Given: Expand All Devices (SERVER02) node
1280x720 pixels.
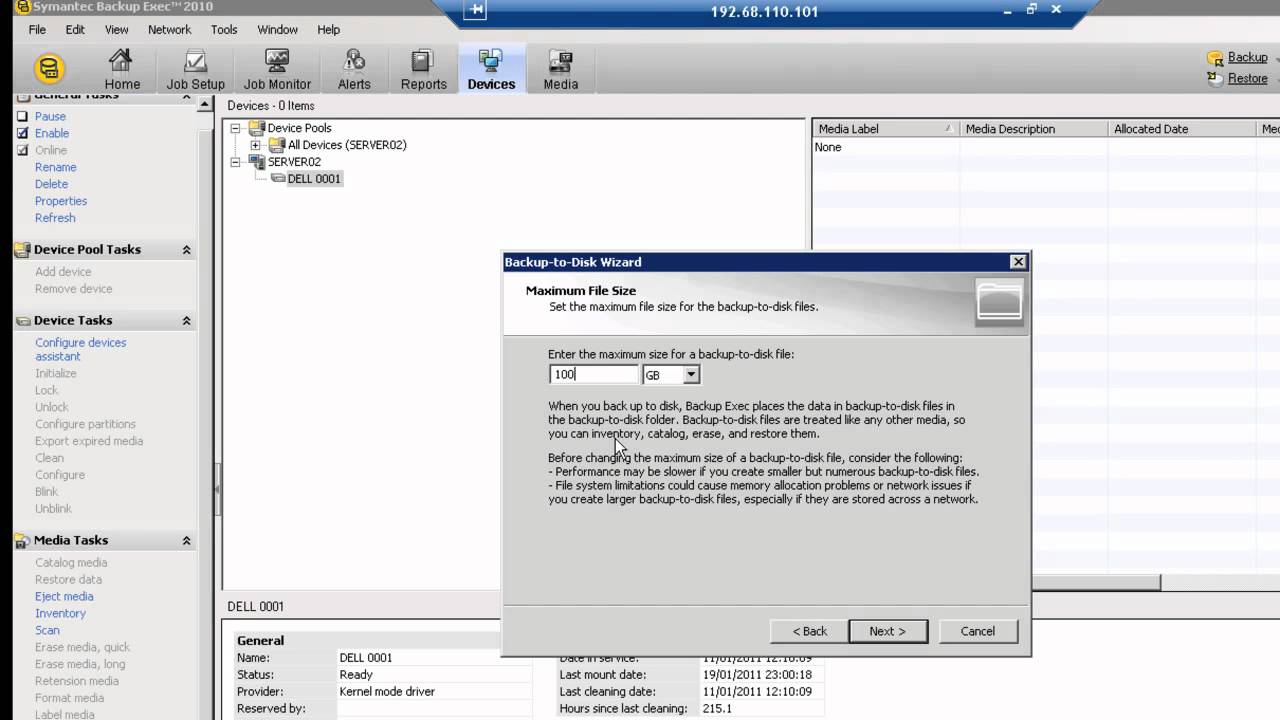Looking at the screenshot, I should coord(256,145).
